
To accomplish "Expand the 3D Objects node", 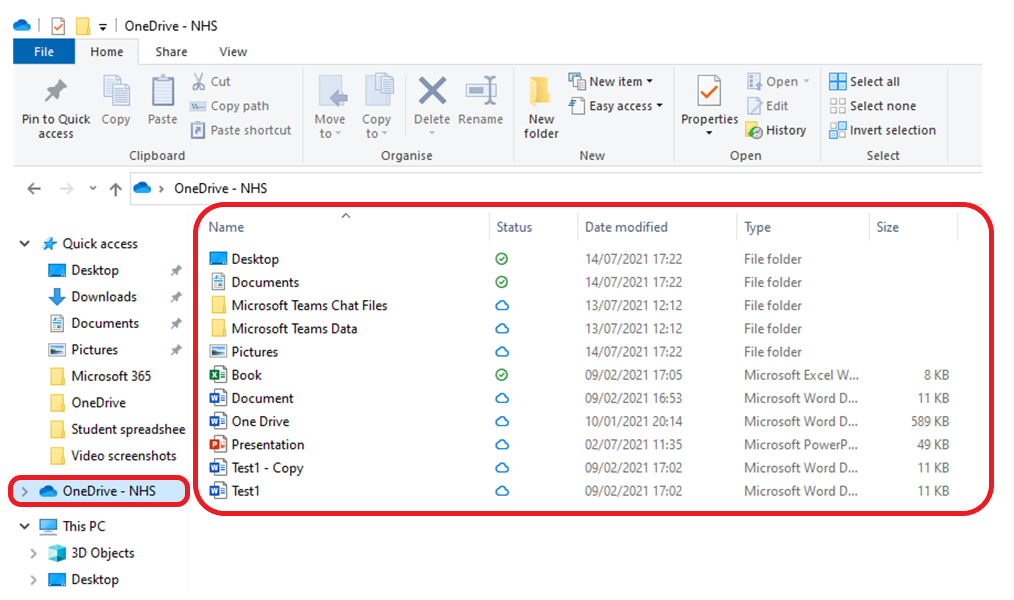I will point(34,553).
